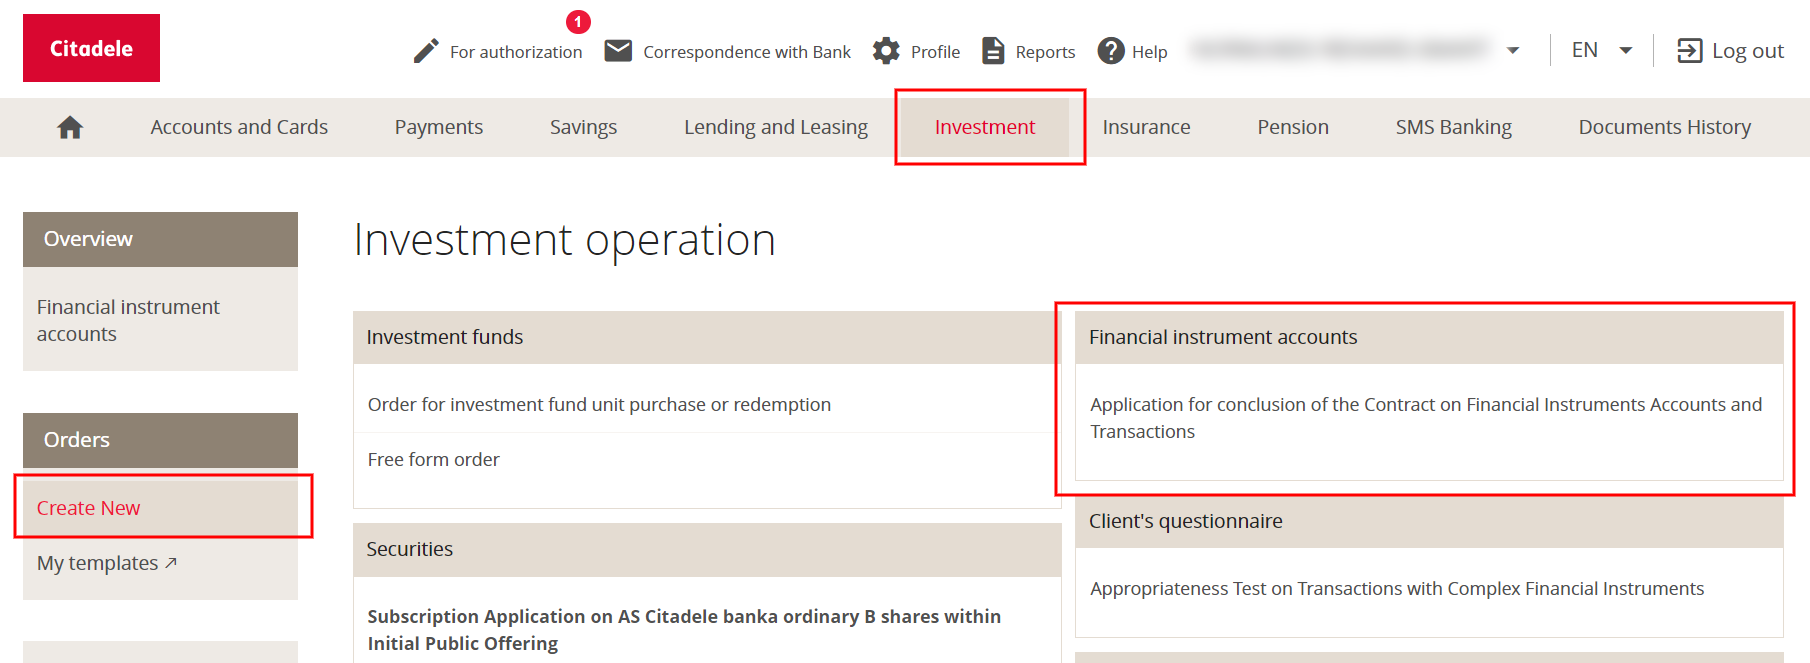Screen dimensions: 1810x663
Task: Click the gear Profile icon
Action: 886,51
